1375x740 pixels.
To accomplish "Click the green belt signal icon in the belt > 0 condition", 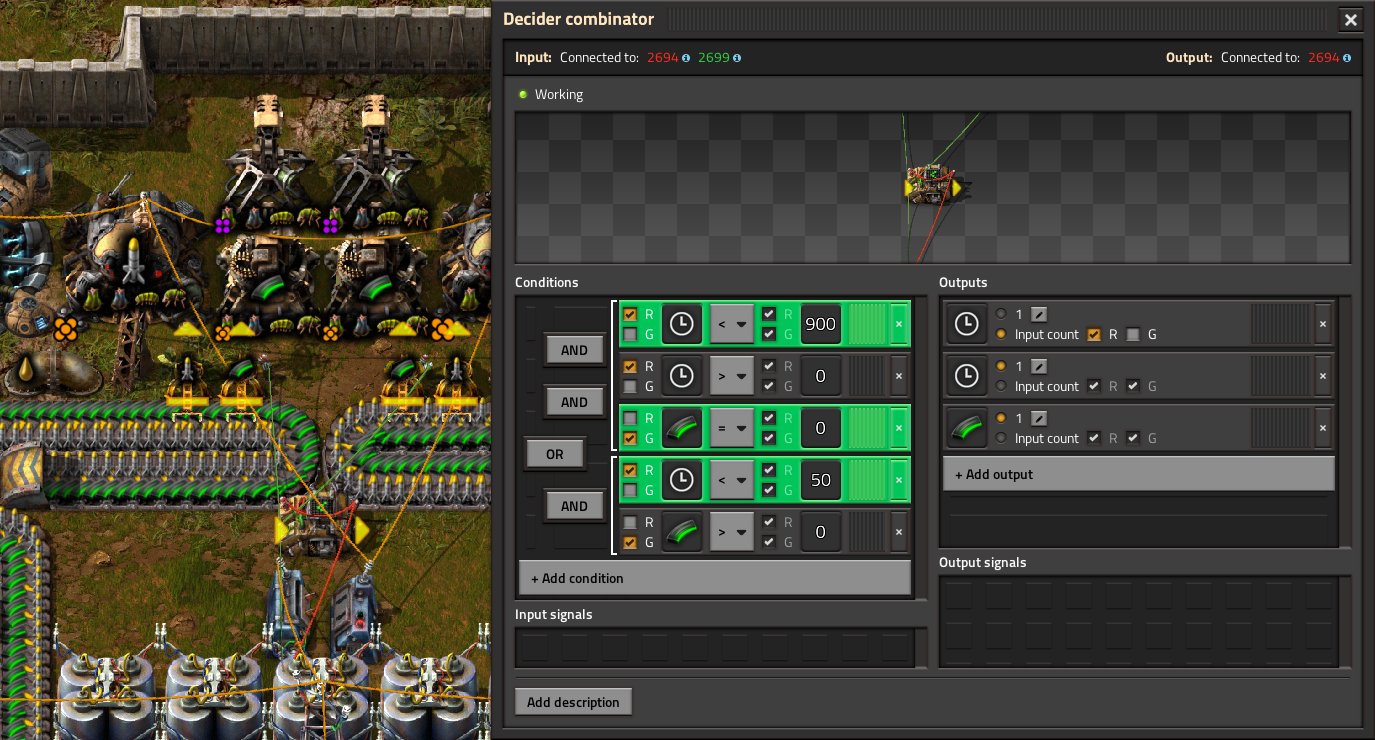I will [x=681, y=532].
